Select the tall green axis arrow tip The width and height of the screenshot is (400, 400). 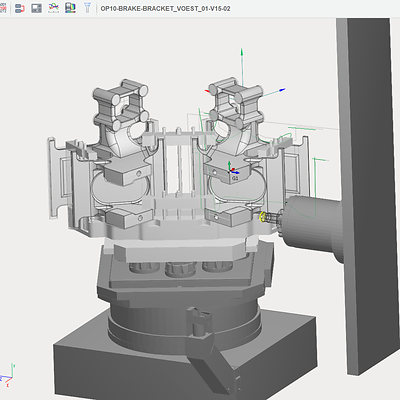242,52
